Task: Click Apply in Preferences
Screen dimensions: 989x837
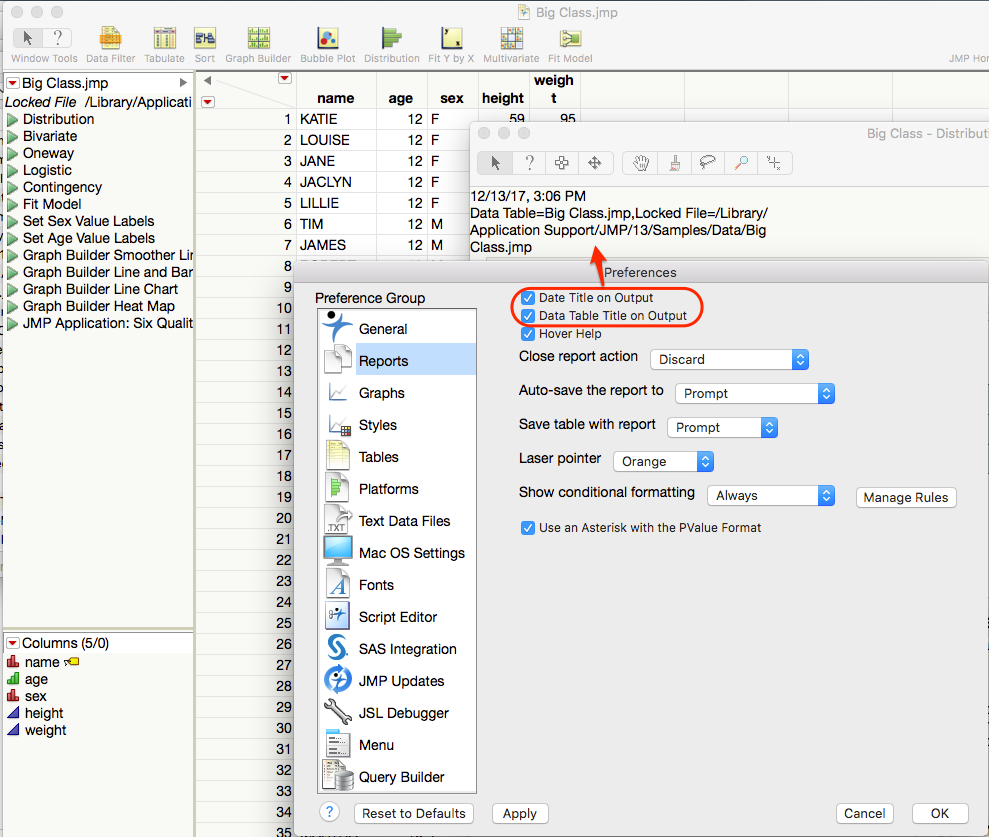Action: tap(520, 814)
